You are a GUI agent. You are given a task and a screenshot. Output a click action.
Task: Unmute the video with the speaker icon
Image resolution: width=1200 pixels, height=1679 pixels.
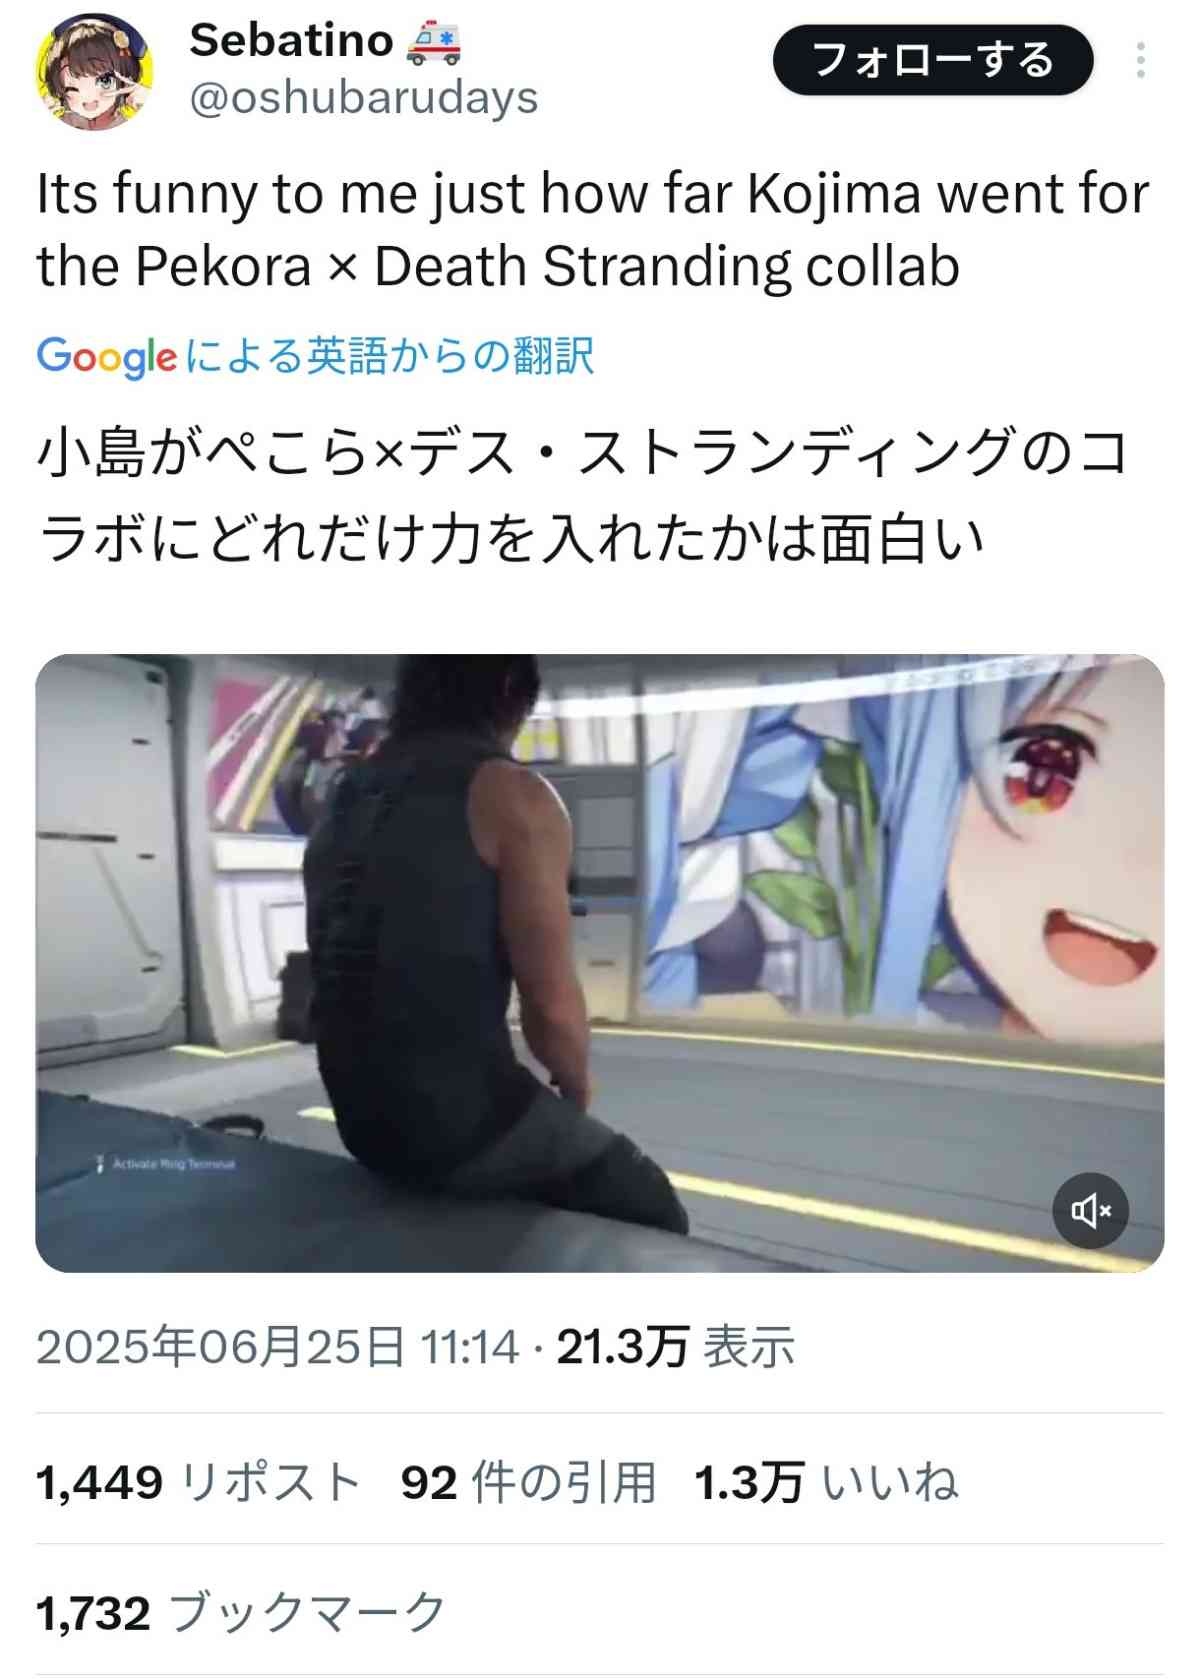pyautogui.click(x=1090, y=1211)
